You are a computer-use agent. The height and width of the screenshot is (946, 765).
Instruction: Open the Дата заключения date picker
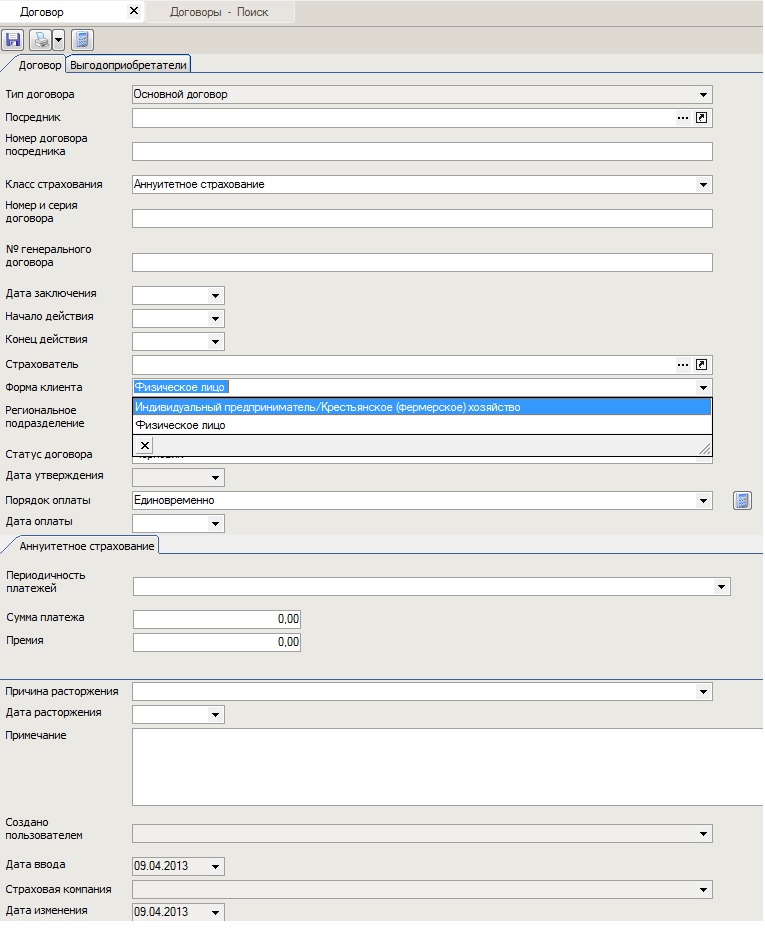[214, 296]
